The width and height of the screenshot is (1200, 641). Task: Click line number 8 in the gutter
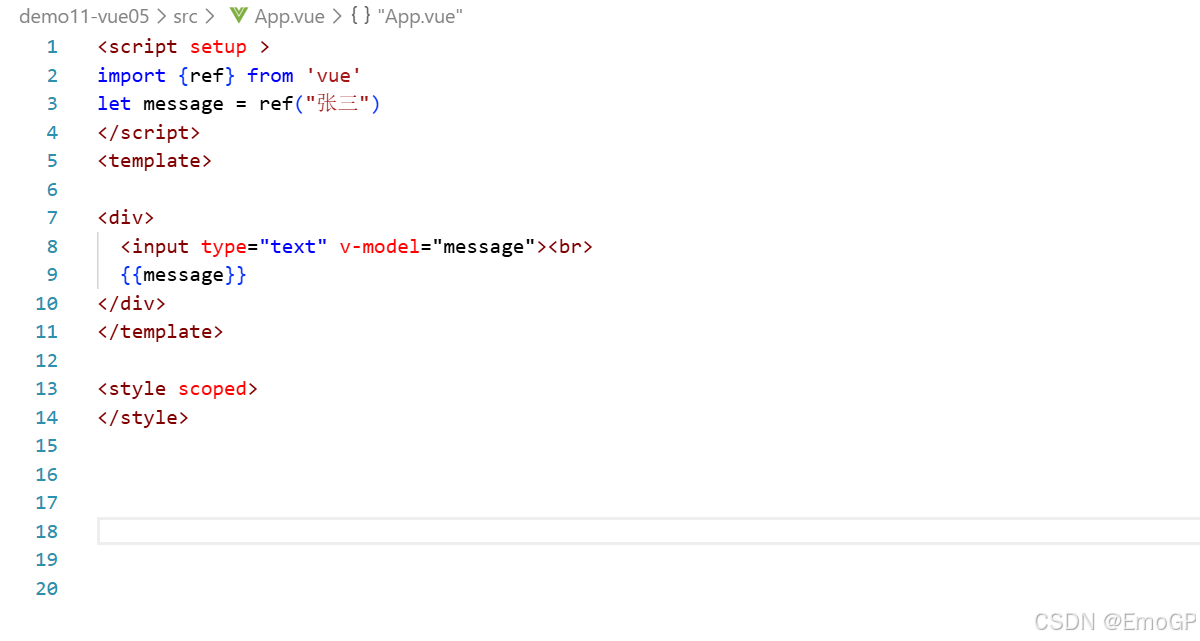point(52,246)
